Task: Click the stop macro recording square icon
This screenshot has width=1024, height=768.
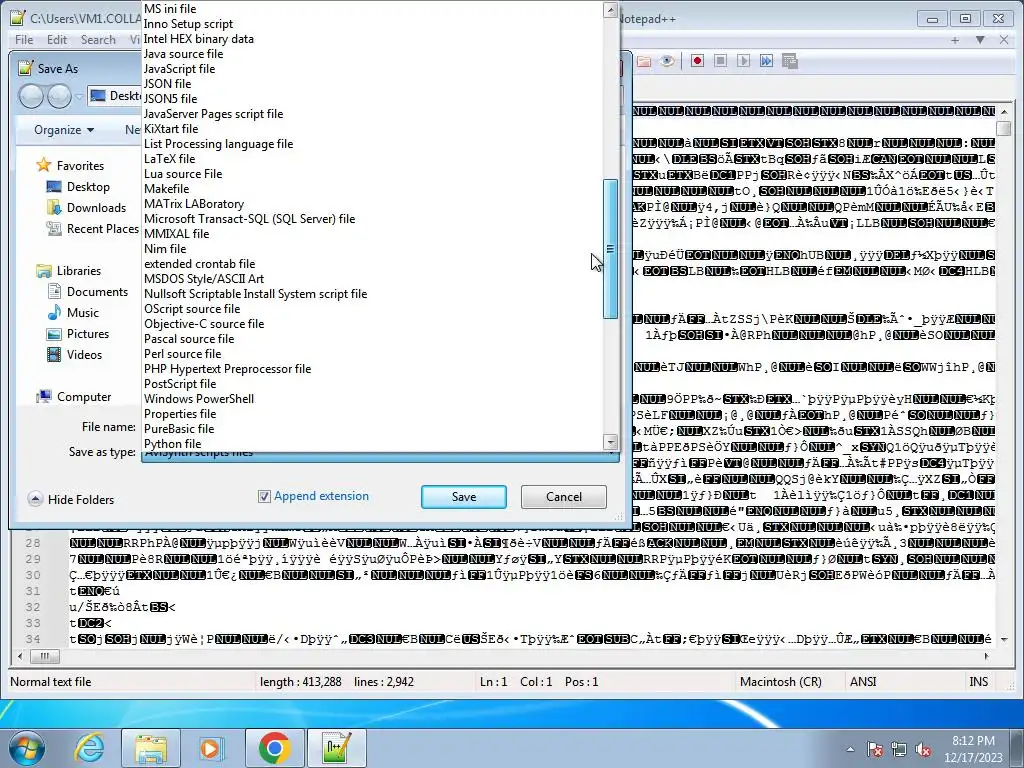Action: (720, 61)
